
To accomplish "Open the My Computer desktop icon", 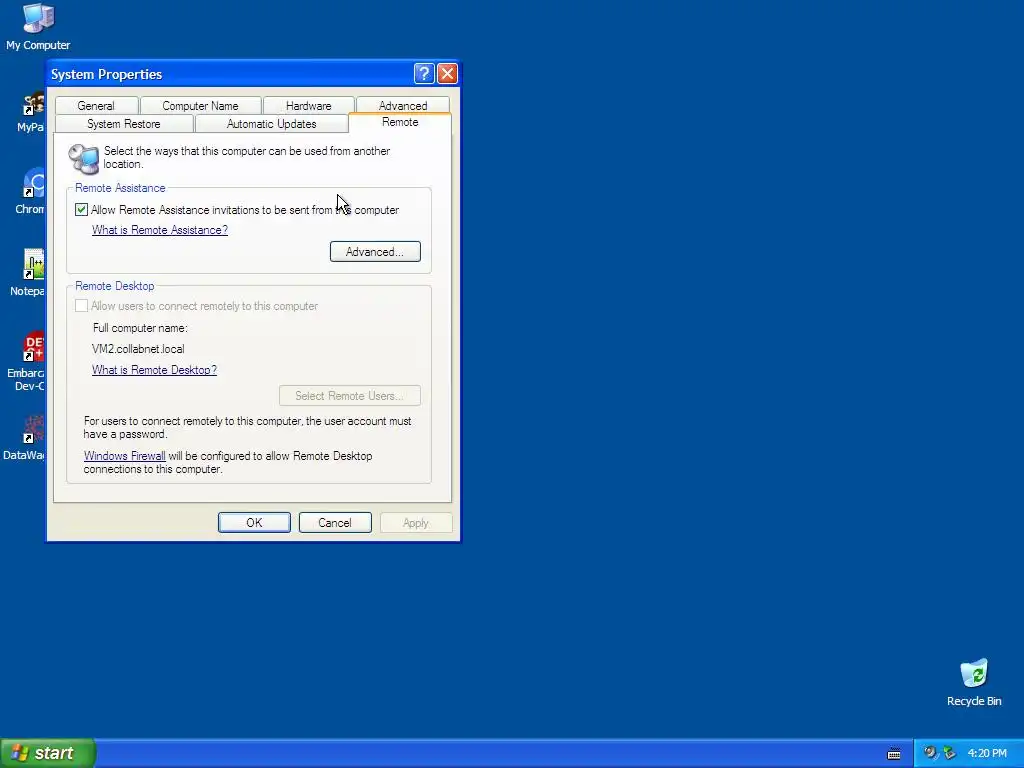I will coord(38,27).
